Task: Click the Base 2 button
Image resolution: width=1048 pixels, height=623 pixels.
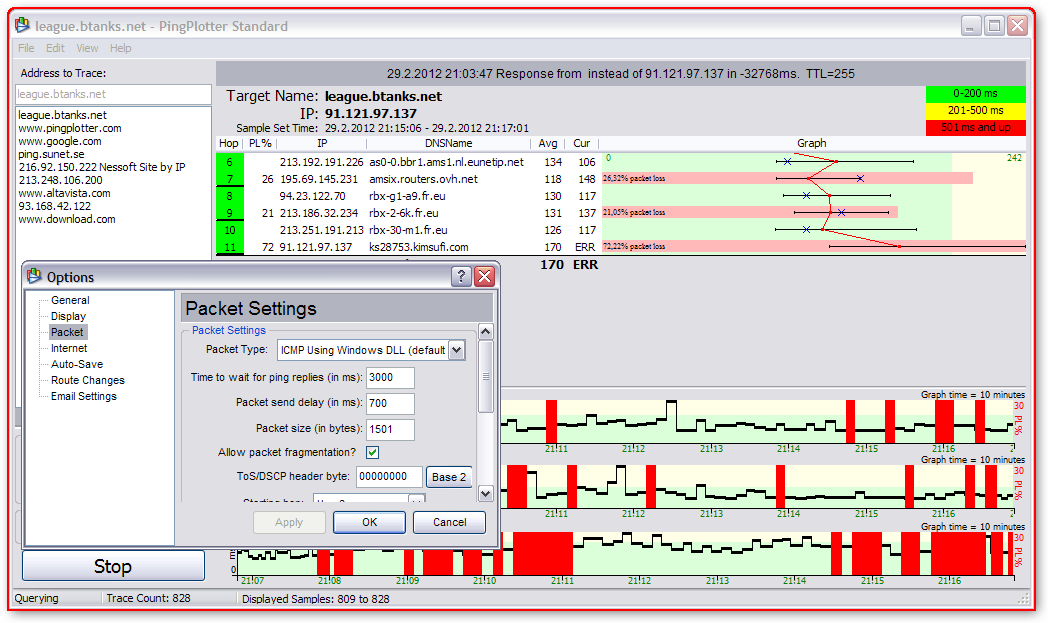Action: pyautogui.click(x=449, y=477)
